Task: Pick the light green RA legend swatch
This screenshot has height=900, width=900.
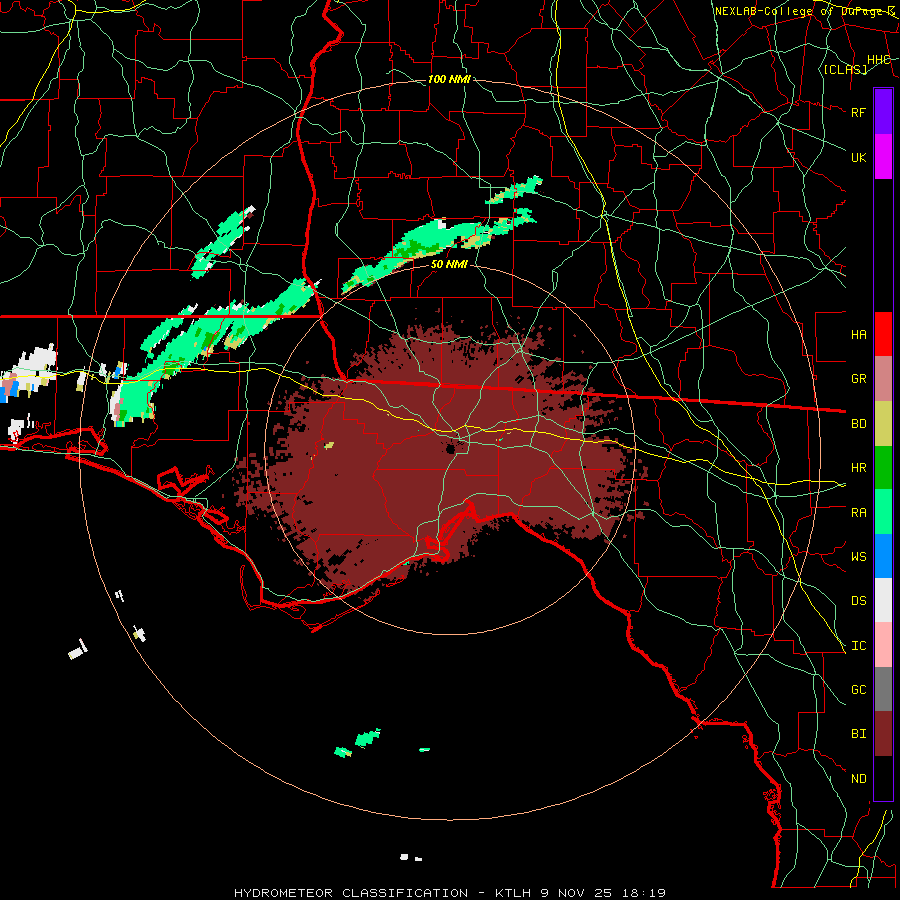Action: 883,512
